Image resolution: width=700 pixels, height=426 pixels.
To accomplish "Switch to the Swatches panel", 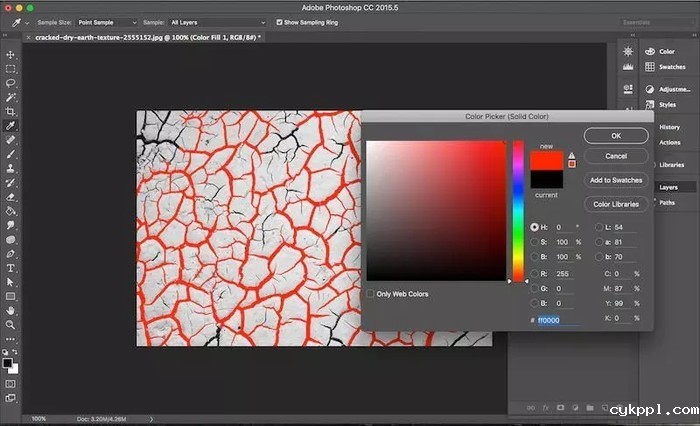I will [671, 67].
